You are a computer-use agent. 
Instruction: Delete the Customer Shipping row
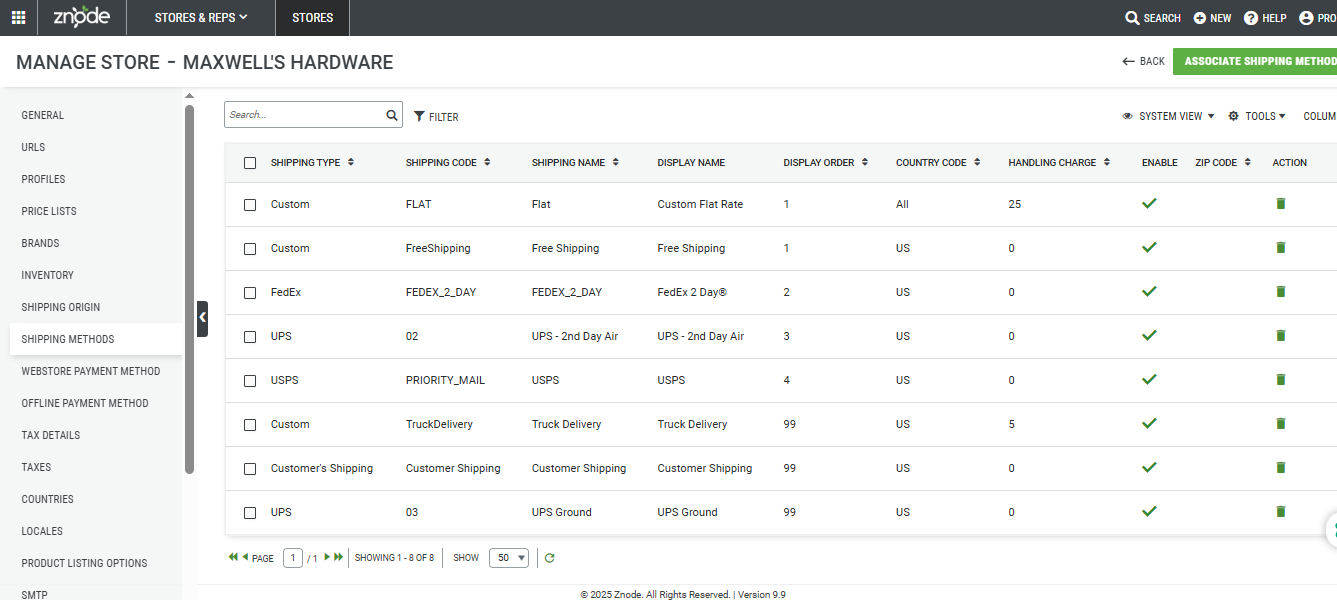(1281, 468)
